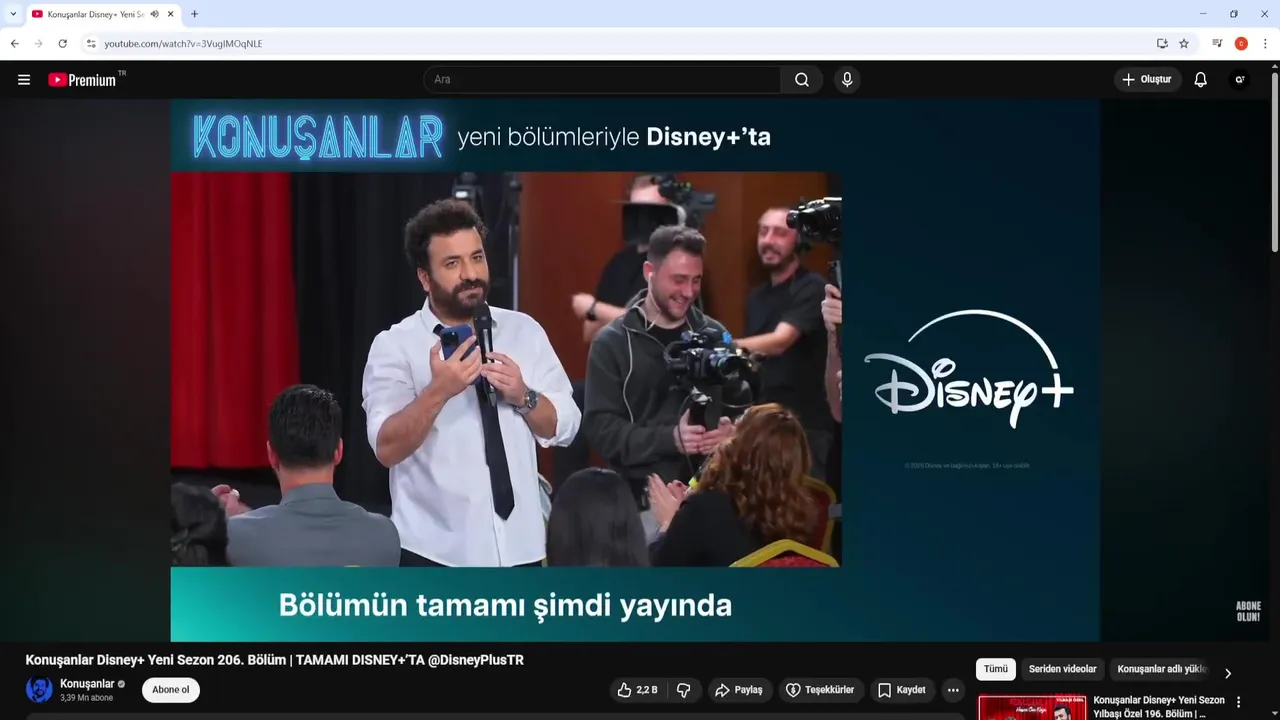The image size is (1280, 720).
Task: Focus the Ara search field
Action: (602, 80)
